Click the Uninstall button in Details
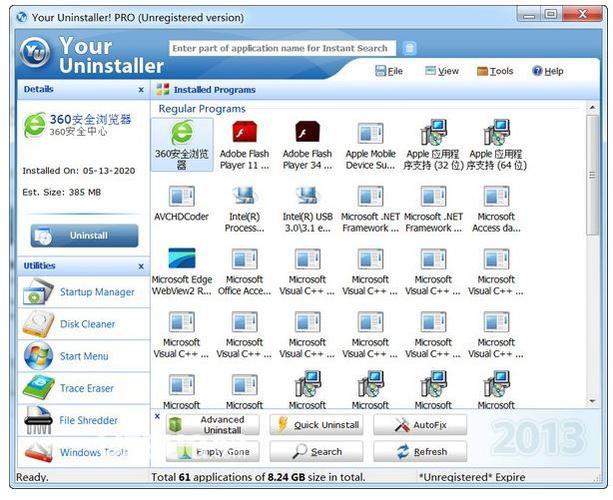 pos(84,235)
